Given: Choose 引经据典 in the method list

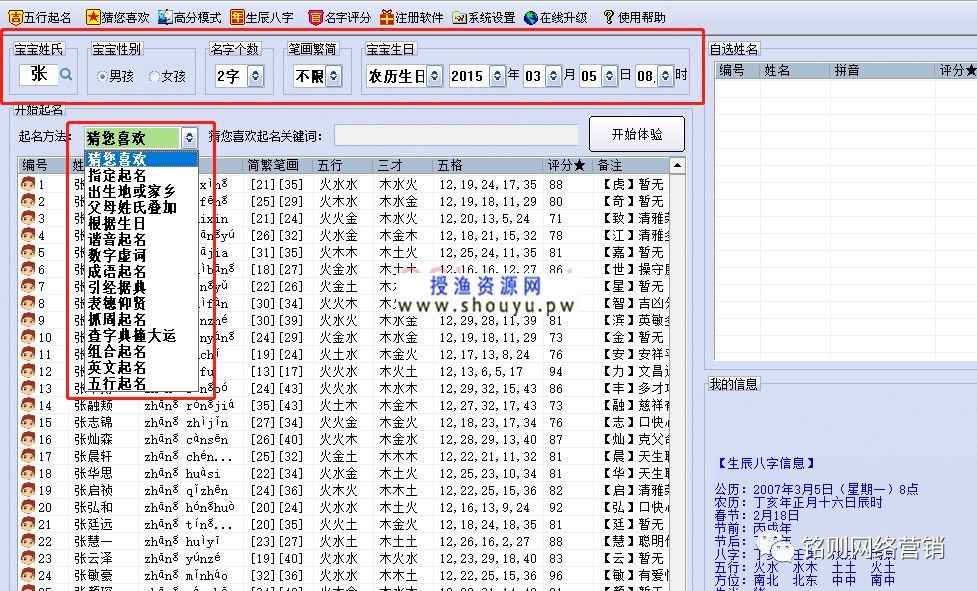Looking at the screenshot, I should click(141, 287).
